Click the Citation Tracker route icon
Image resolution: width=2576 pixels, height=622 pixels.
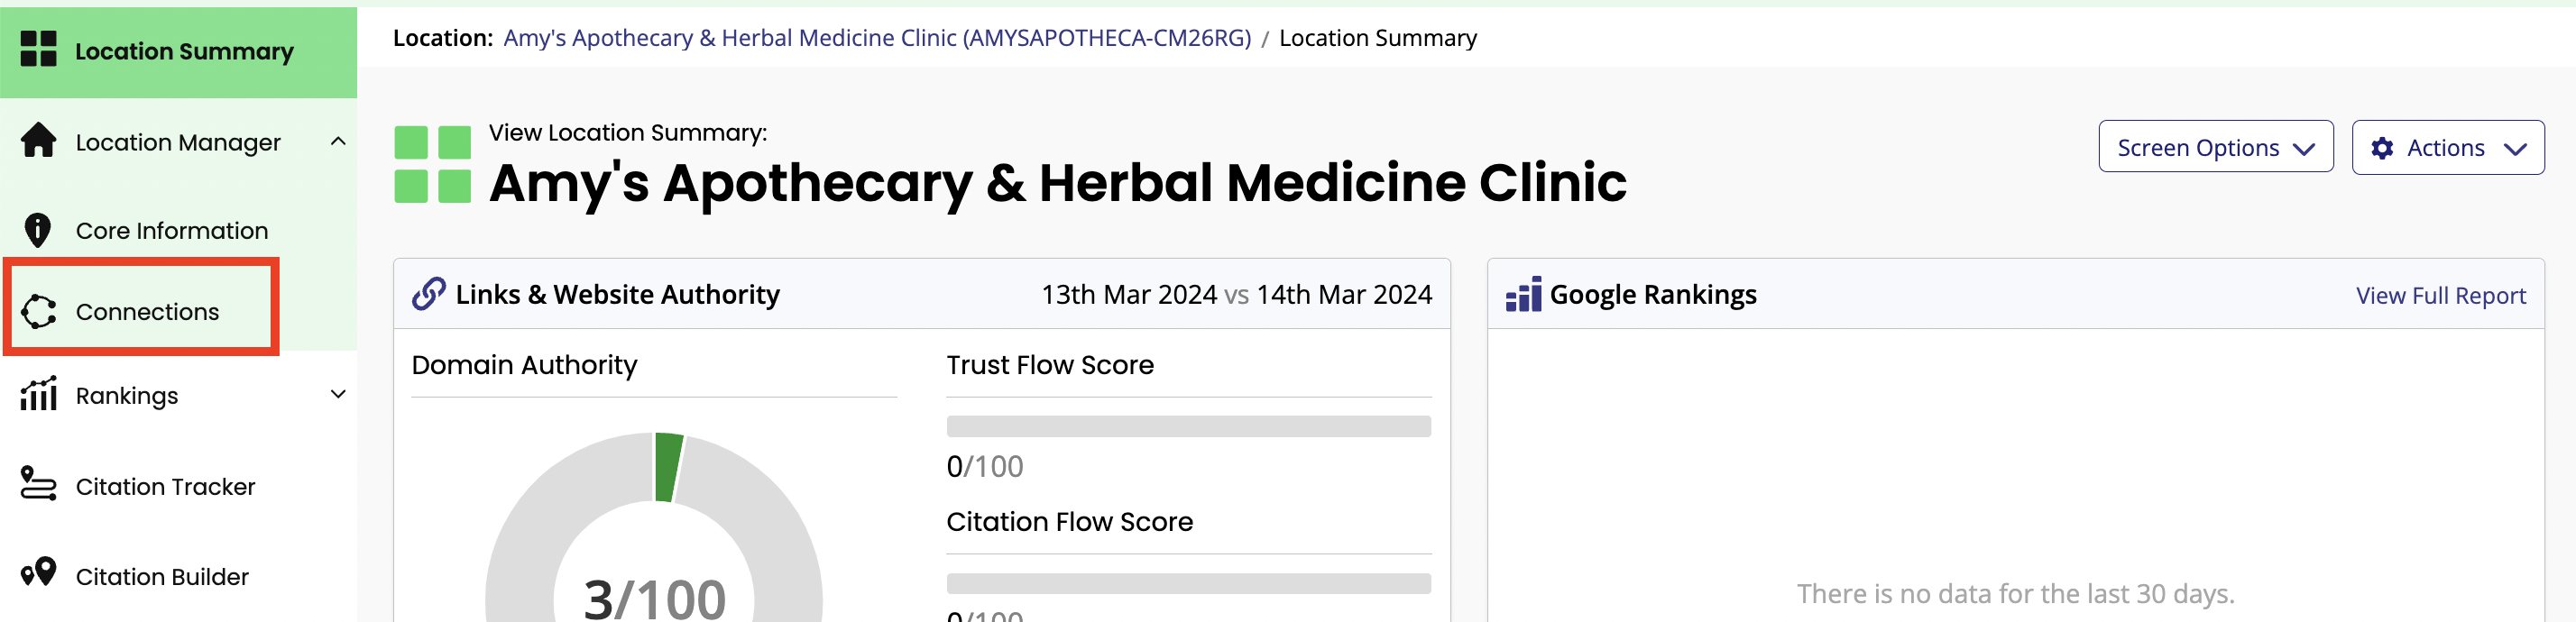(x=39, y=485)
